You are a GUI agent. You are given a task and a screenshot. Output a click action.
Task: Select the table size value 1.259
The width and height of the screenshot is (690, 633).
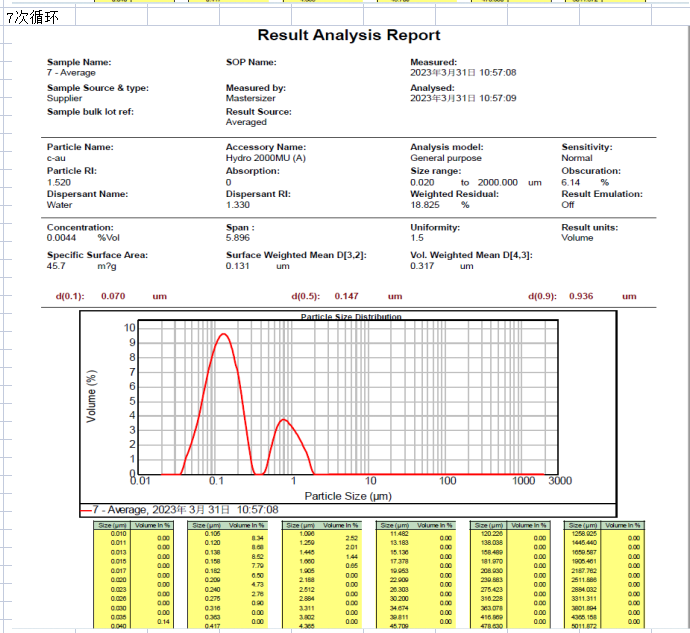307,543
